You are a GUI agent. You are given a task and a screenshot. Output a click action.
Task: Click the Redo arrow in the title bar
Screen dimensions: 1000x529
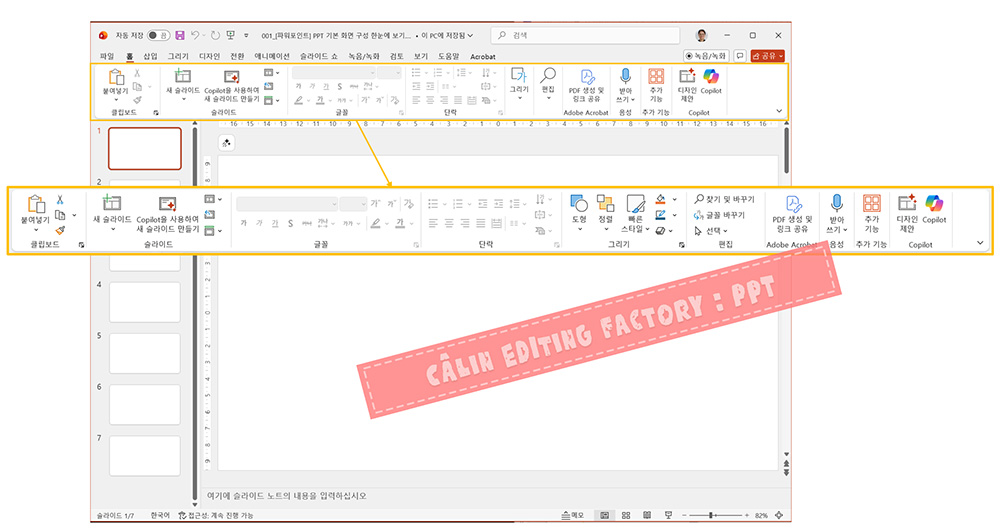pyautogui.click(x=216, y=35)
